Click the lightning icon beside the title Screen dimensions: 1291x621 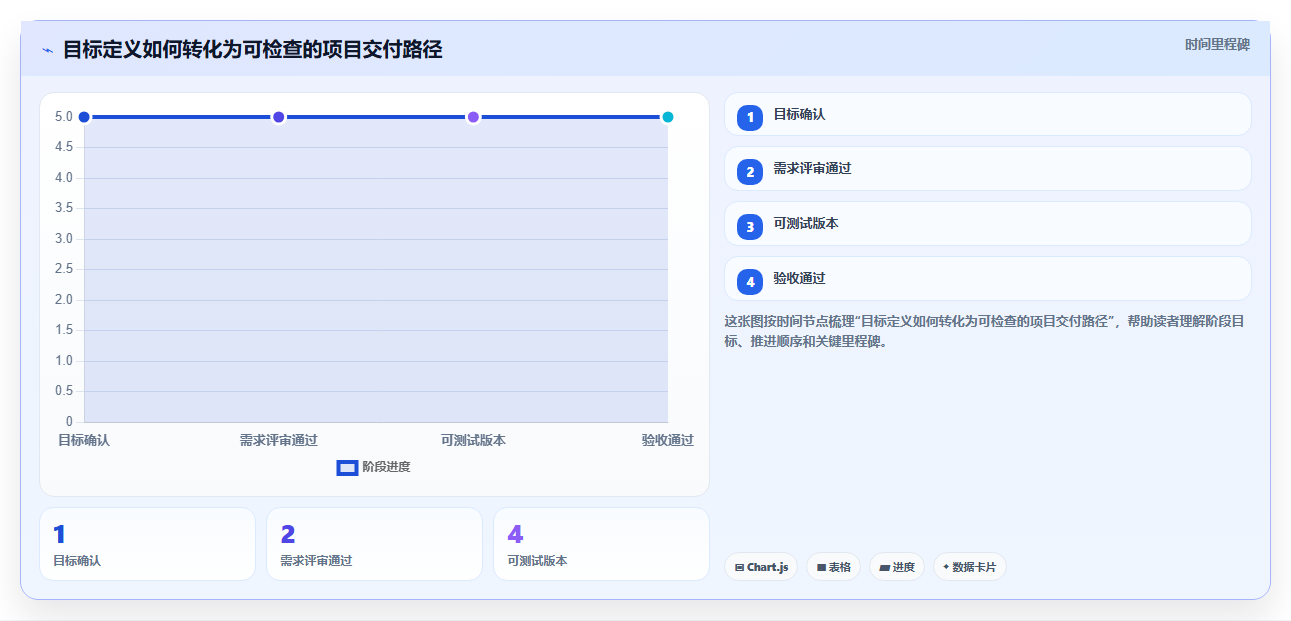coord(48,50)
